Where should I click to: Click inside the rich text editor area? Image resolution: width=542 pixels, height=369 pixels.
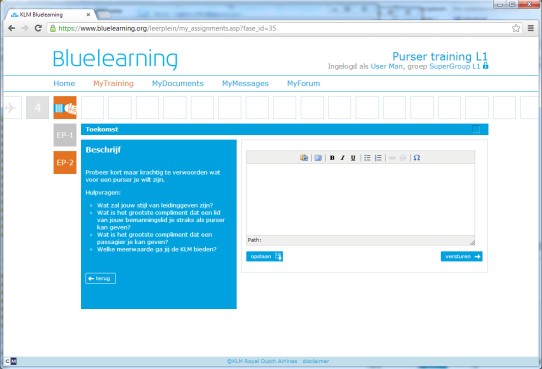point(361,199)
